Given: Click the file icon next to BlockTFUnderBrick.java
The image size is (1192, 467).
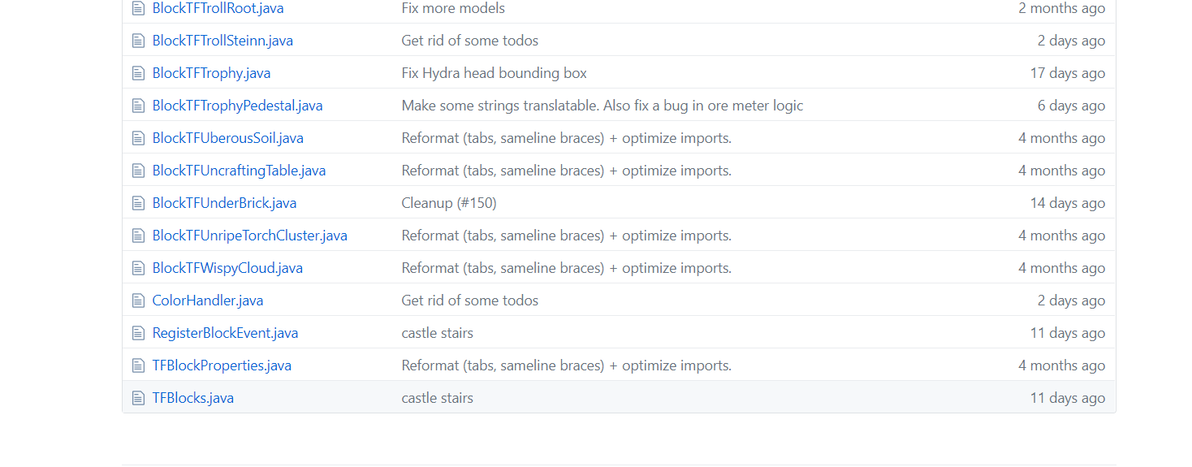Looking at the screenshot, I should [x=138, y=203].
